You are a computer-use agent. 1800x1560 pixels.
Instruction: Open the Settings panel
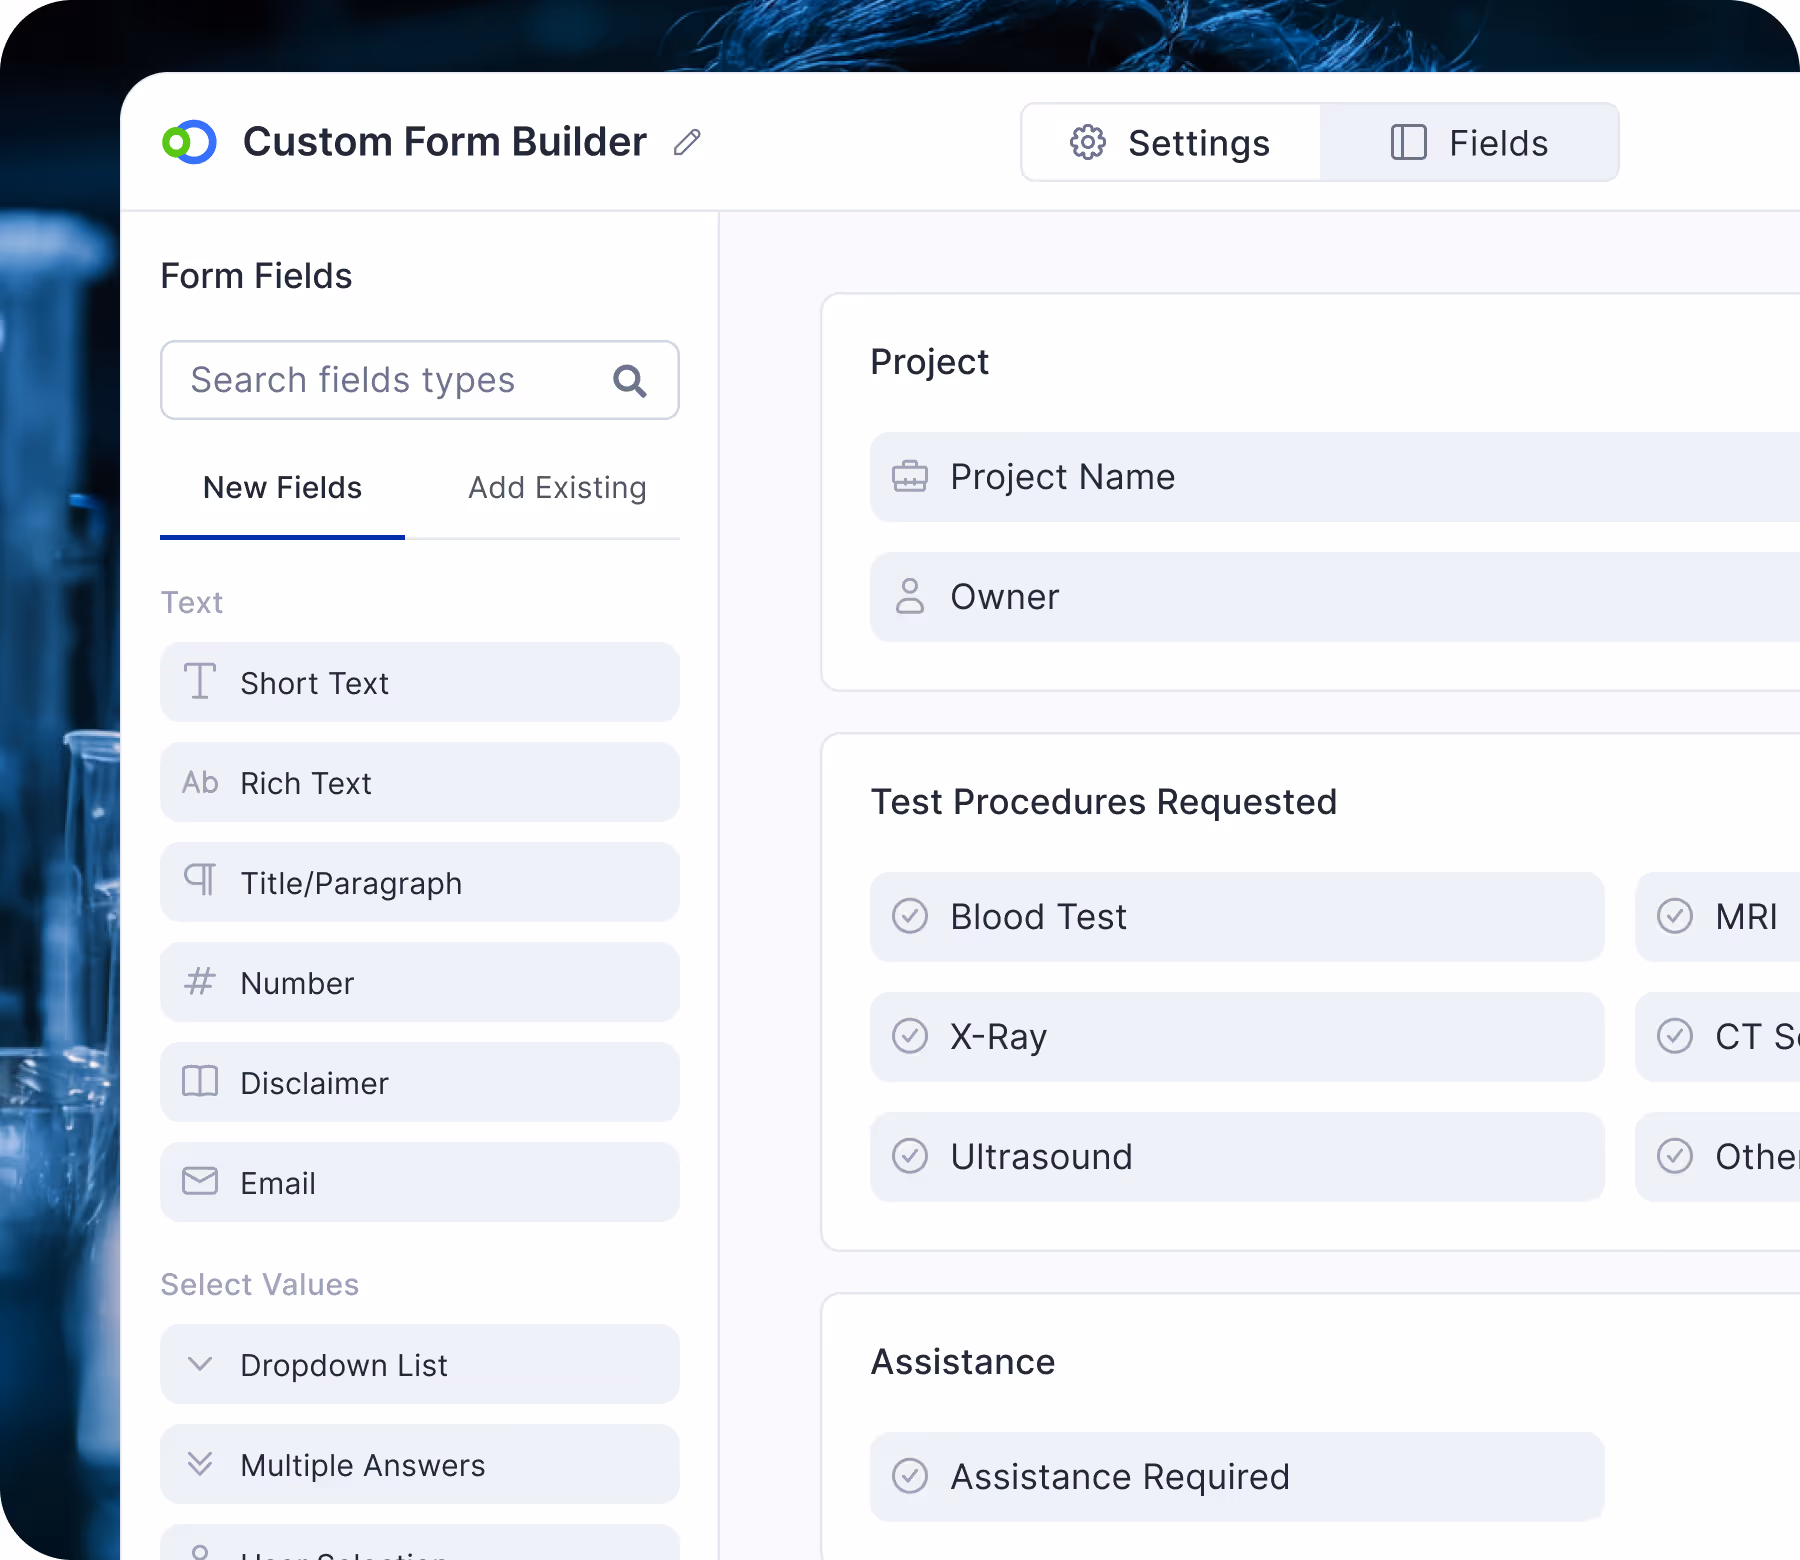(1170, 142)
